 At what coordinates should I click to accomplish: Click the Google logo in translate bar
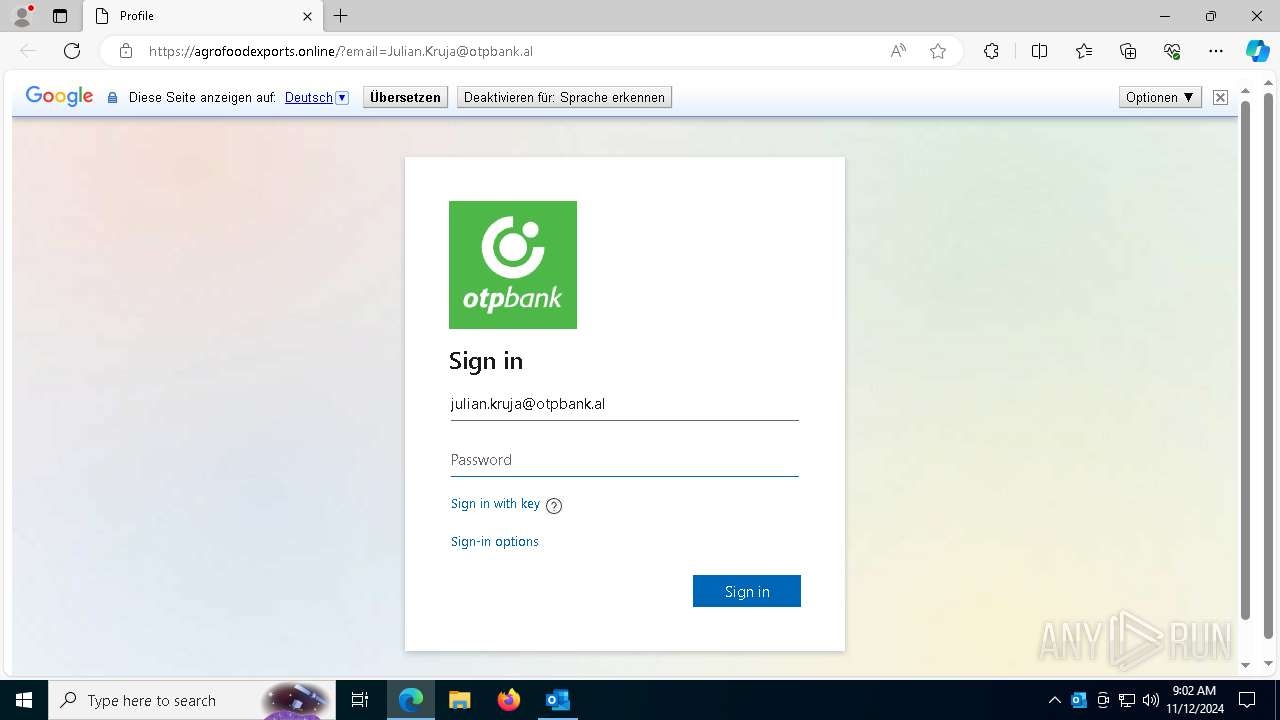(x=59, y=96)
